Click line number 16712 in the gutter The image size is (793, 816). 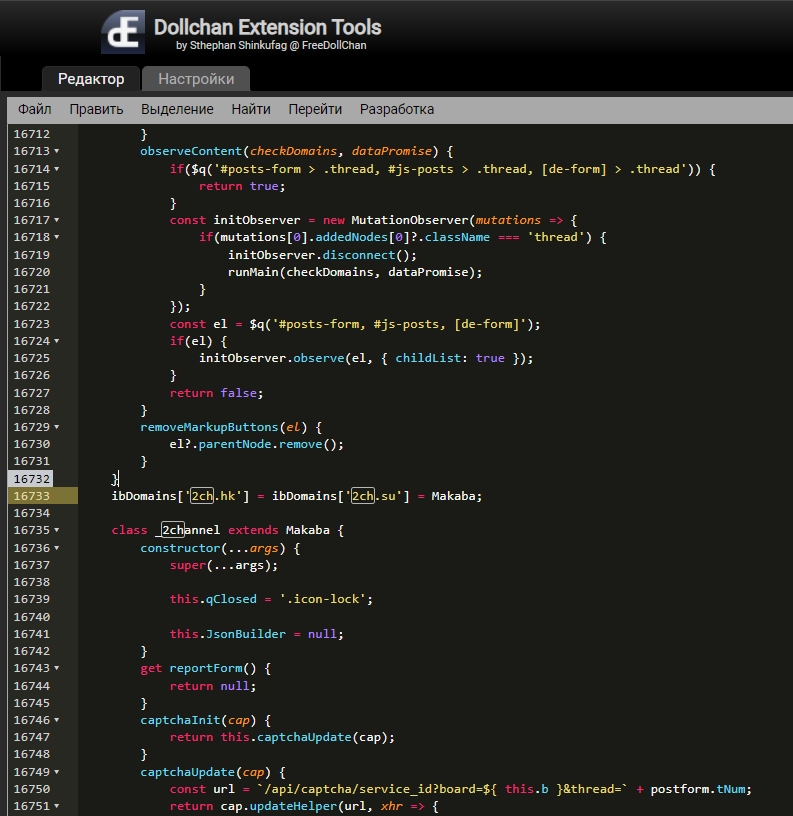[32, 134]
